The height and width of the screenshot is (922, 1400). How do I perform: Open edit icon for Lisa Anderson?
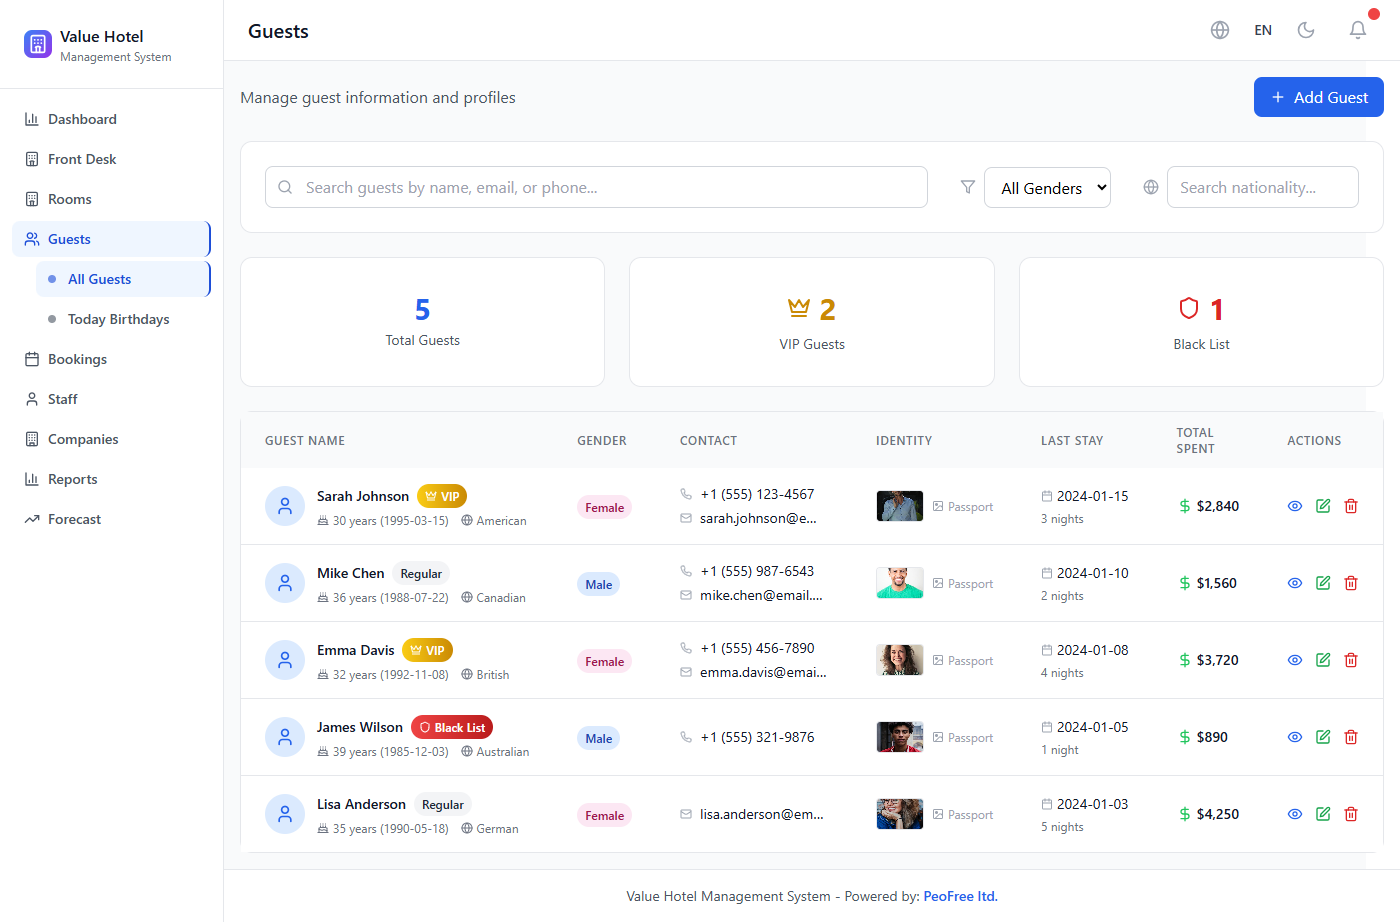point(1323,814)
